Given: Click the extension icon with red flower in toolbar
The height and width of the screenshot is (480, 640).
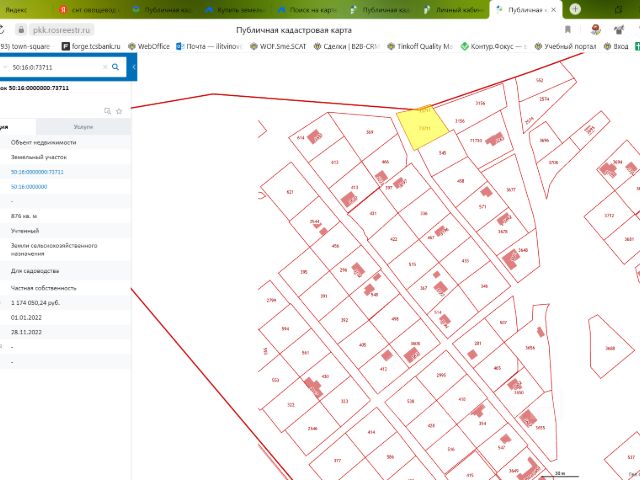Looking at the screenshot, I should tap(596, 29).
